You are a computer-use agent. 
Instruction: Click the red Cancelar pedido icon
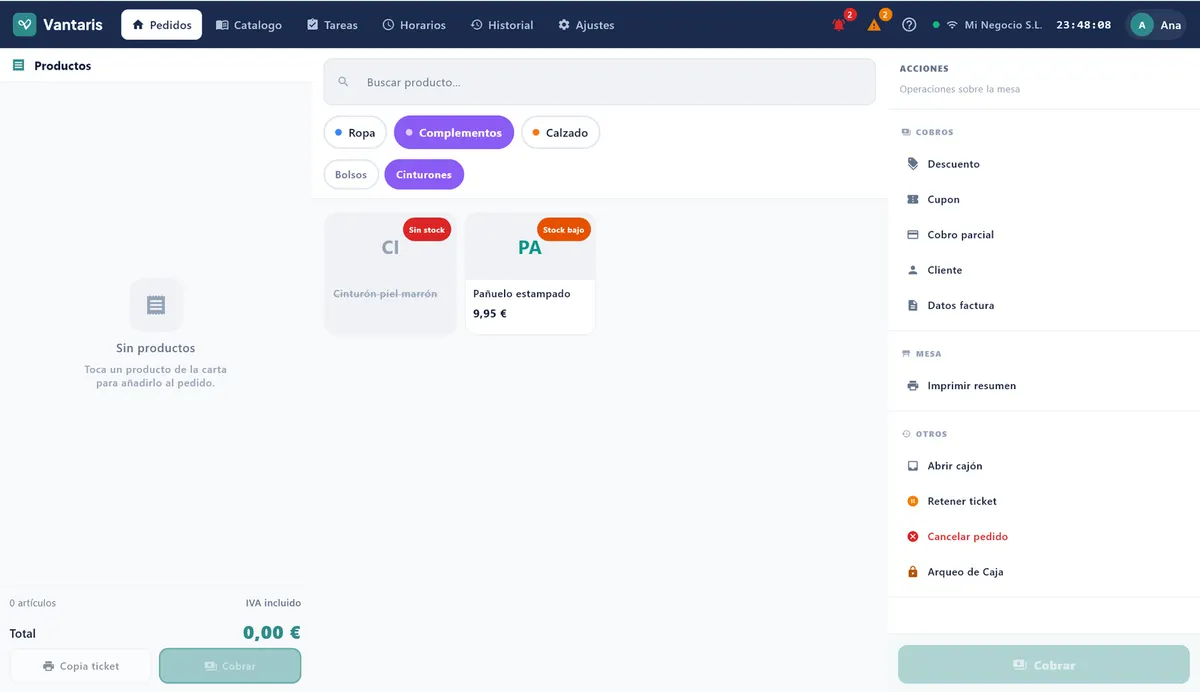(912, 537)
